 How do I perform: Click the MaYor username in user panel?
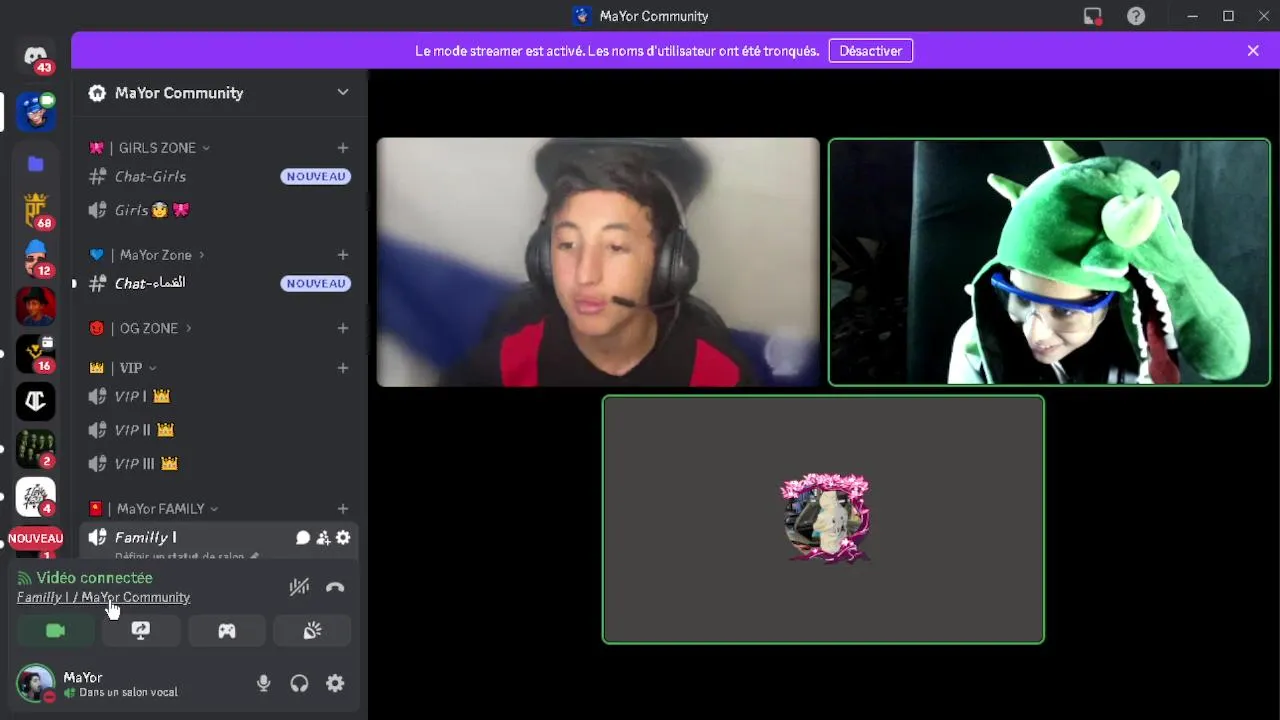pos(83,677)
